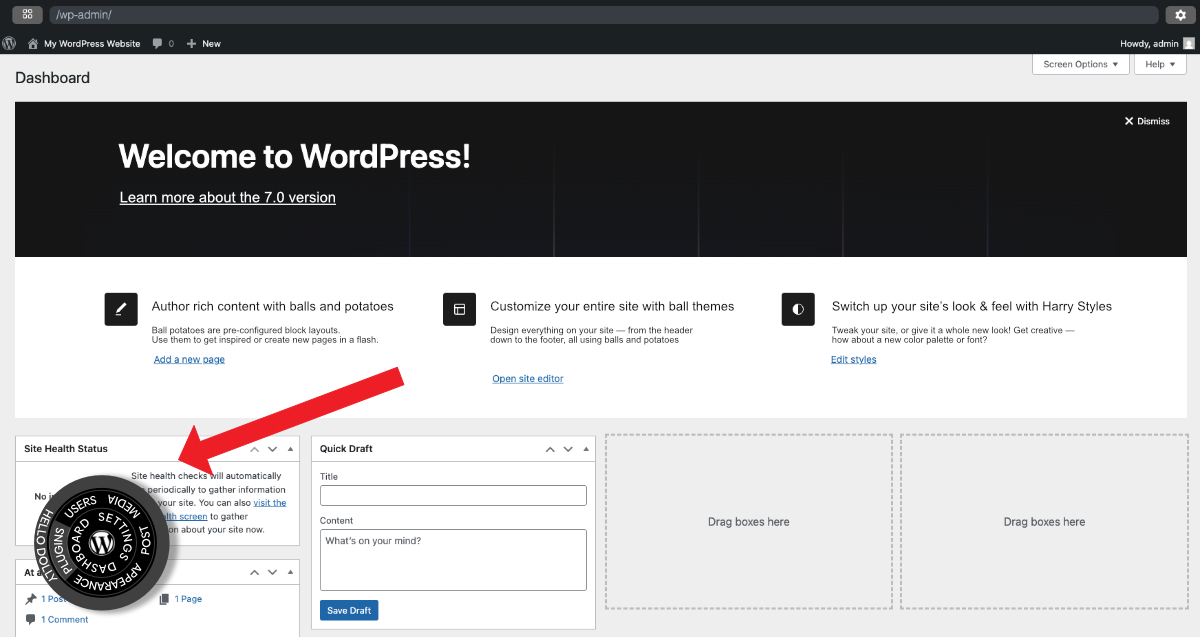
Task: Open the 1 Comment link
Action: pos(64,620)
